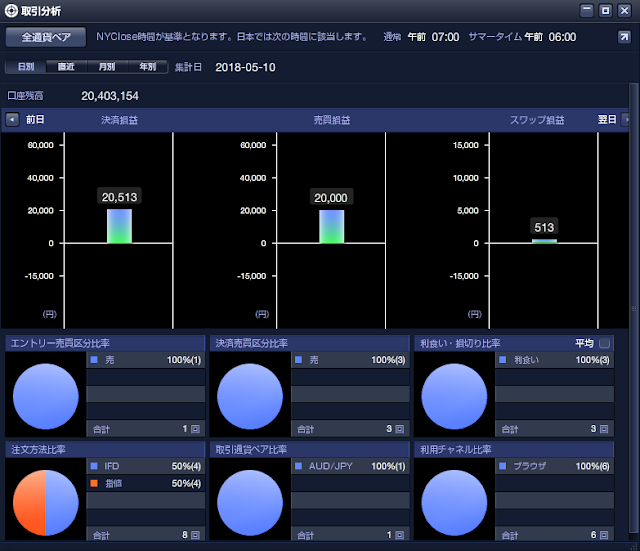The width and height of the screenshot is (640, 551).
Task: Open the 全通貨ペア currency pair selector
Action: coord(46,37)
